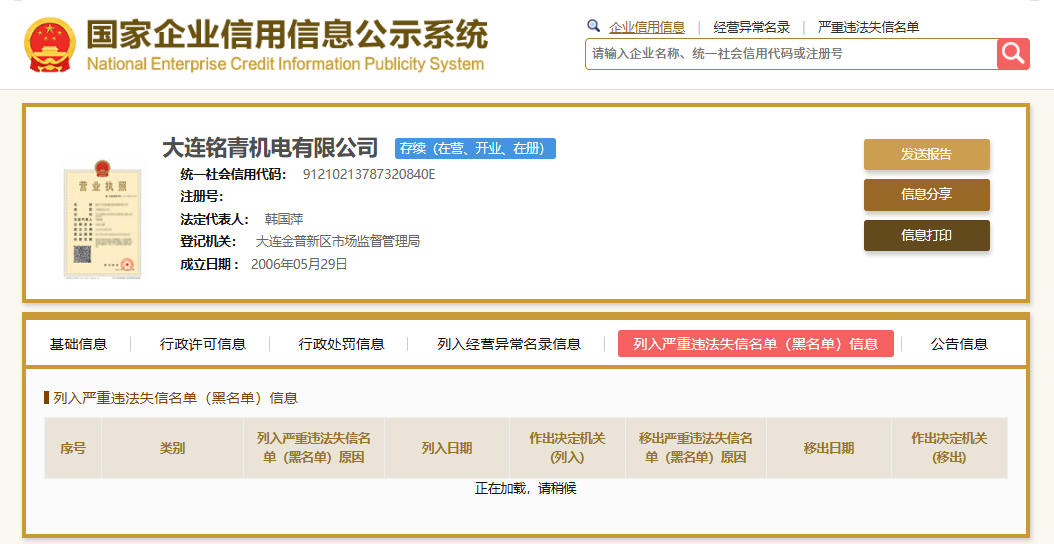Viewport: 1054px width, 544px height.
Task: Click the 发送报告 button
Action: (x=926, y=154)
